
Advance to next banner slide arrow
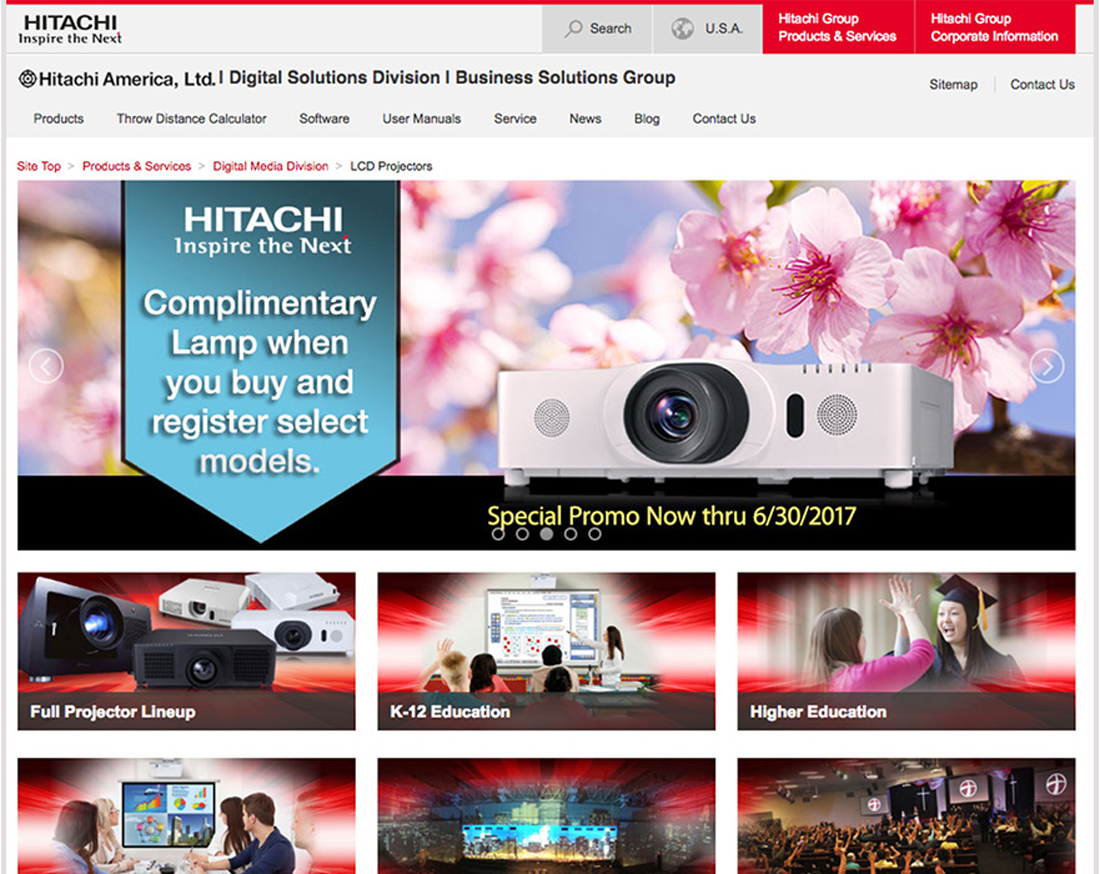(x=1047, y=365)
